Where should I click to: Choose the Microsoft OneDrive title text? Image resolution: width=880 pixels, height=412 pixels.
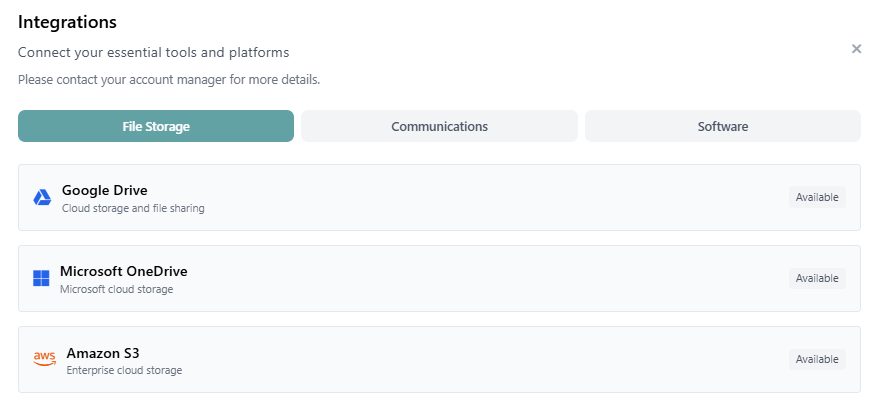[123, 271]
